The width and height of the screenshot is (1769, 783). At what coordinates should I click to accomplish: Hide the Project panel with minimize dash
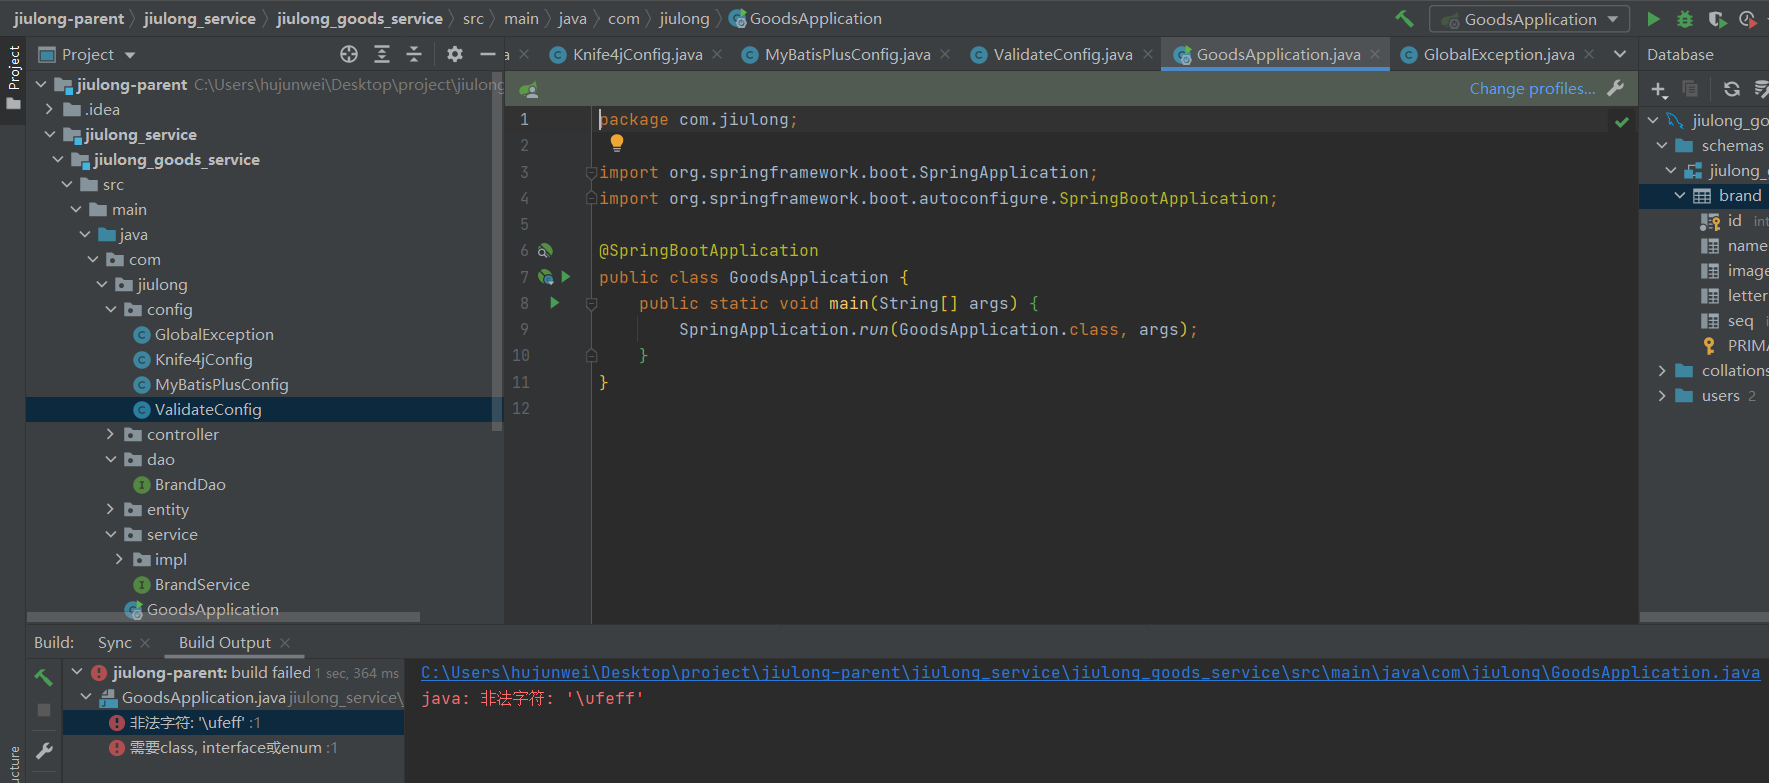[488, 54]
